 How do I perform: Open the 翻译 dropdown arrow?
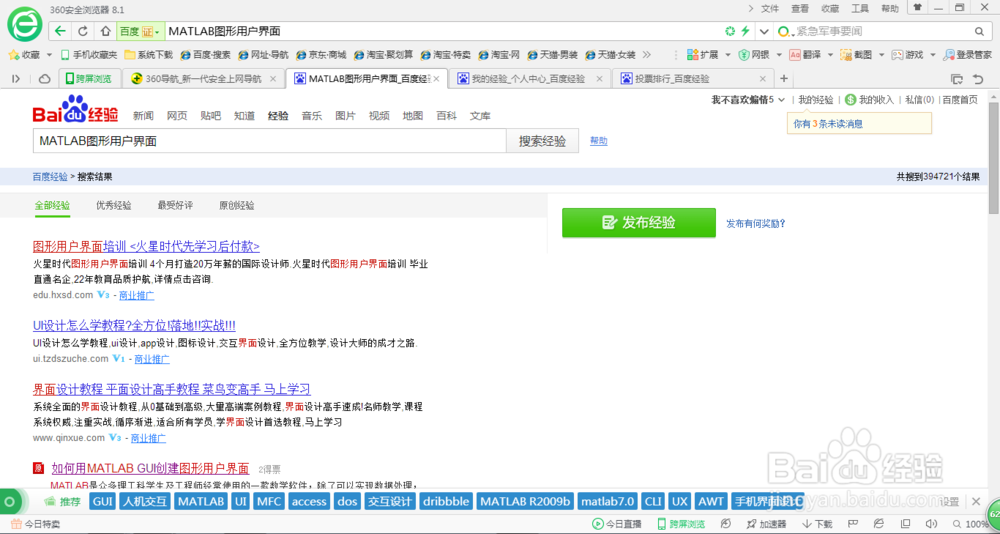click(830, 55)
